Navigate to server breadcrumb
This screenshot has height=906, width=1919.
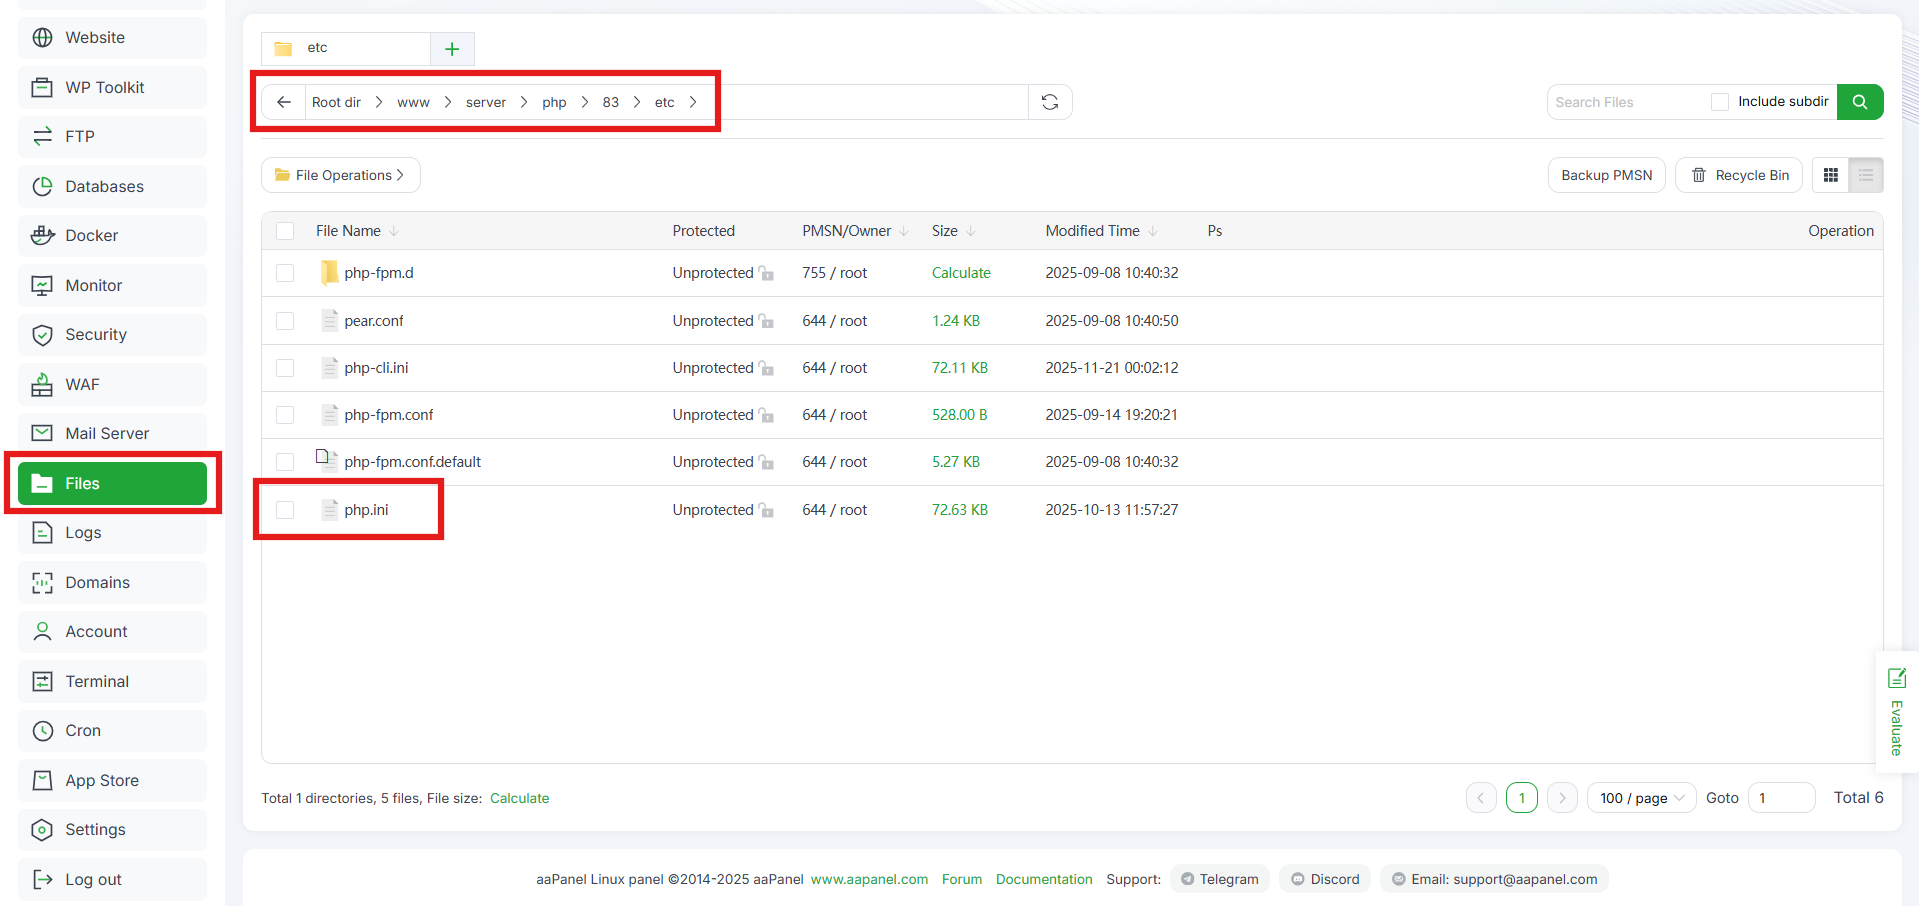tap(486, 103)
